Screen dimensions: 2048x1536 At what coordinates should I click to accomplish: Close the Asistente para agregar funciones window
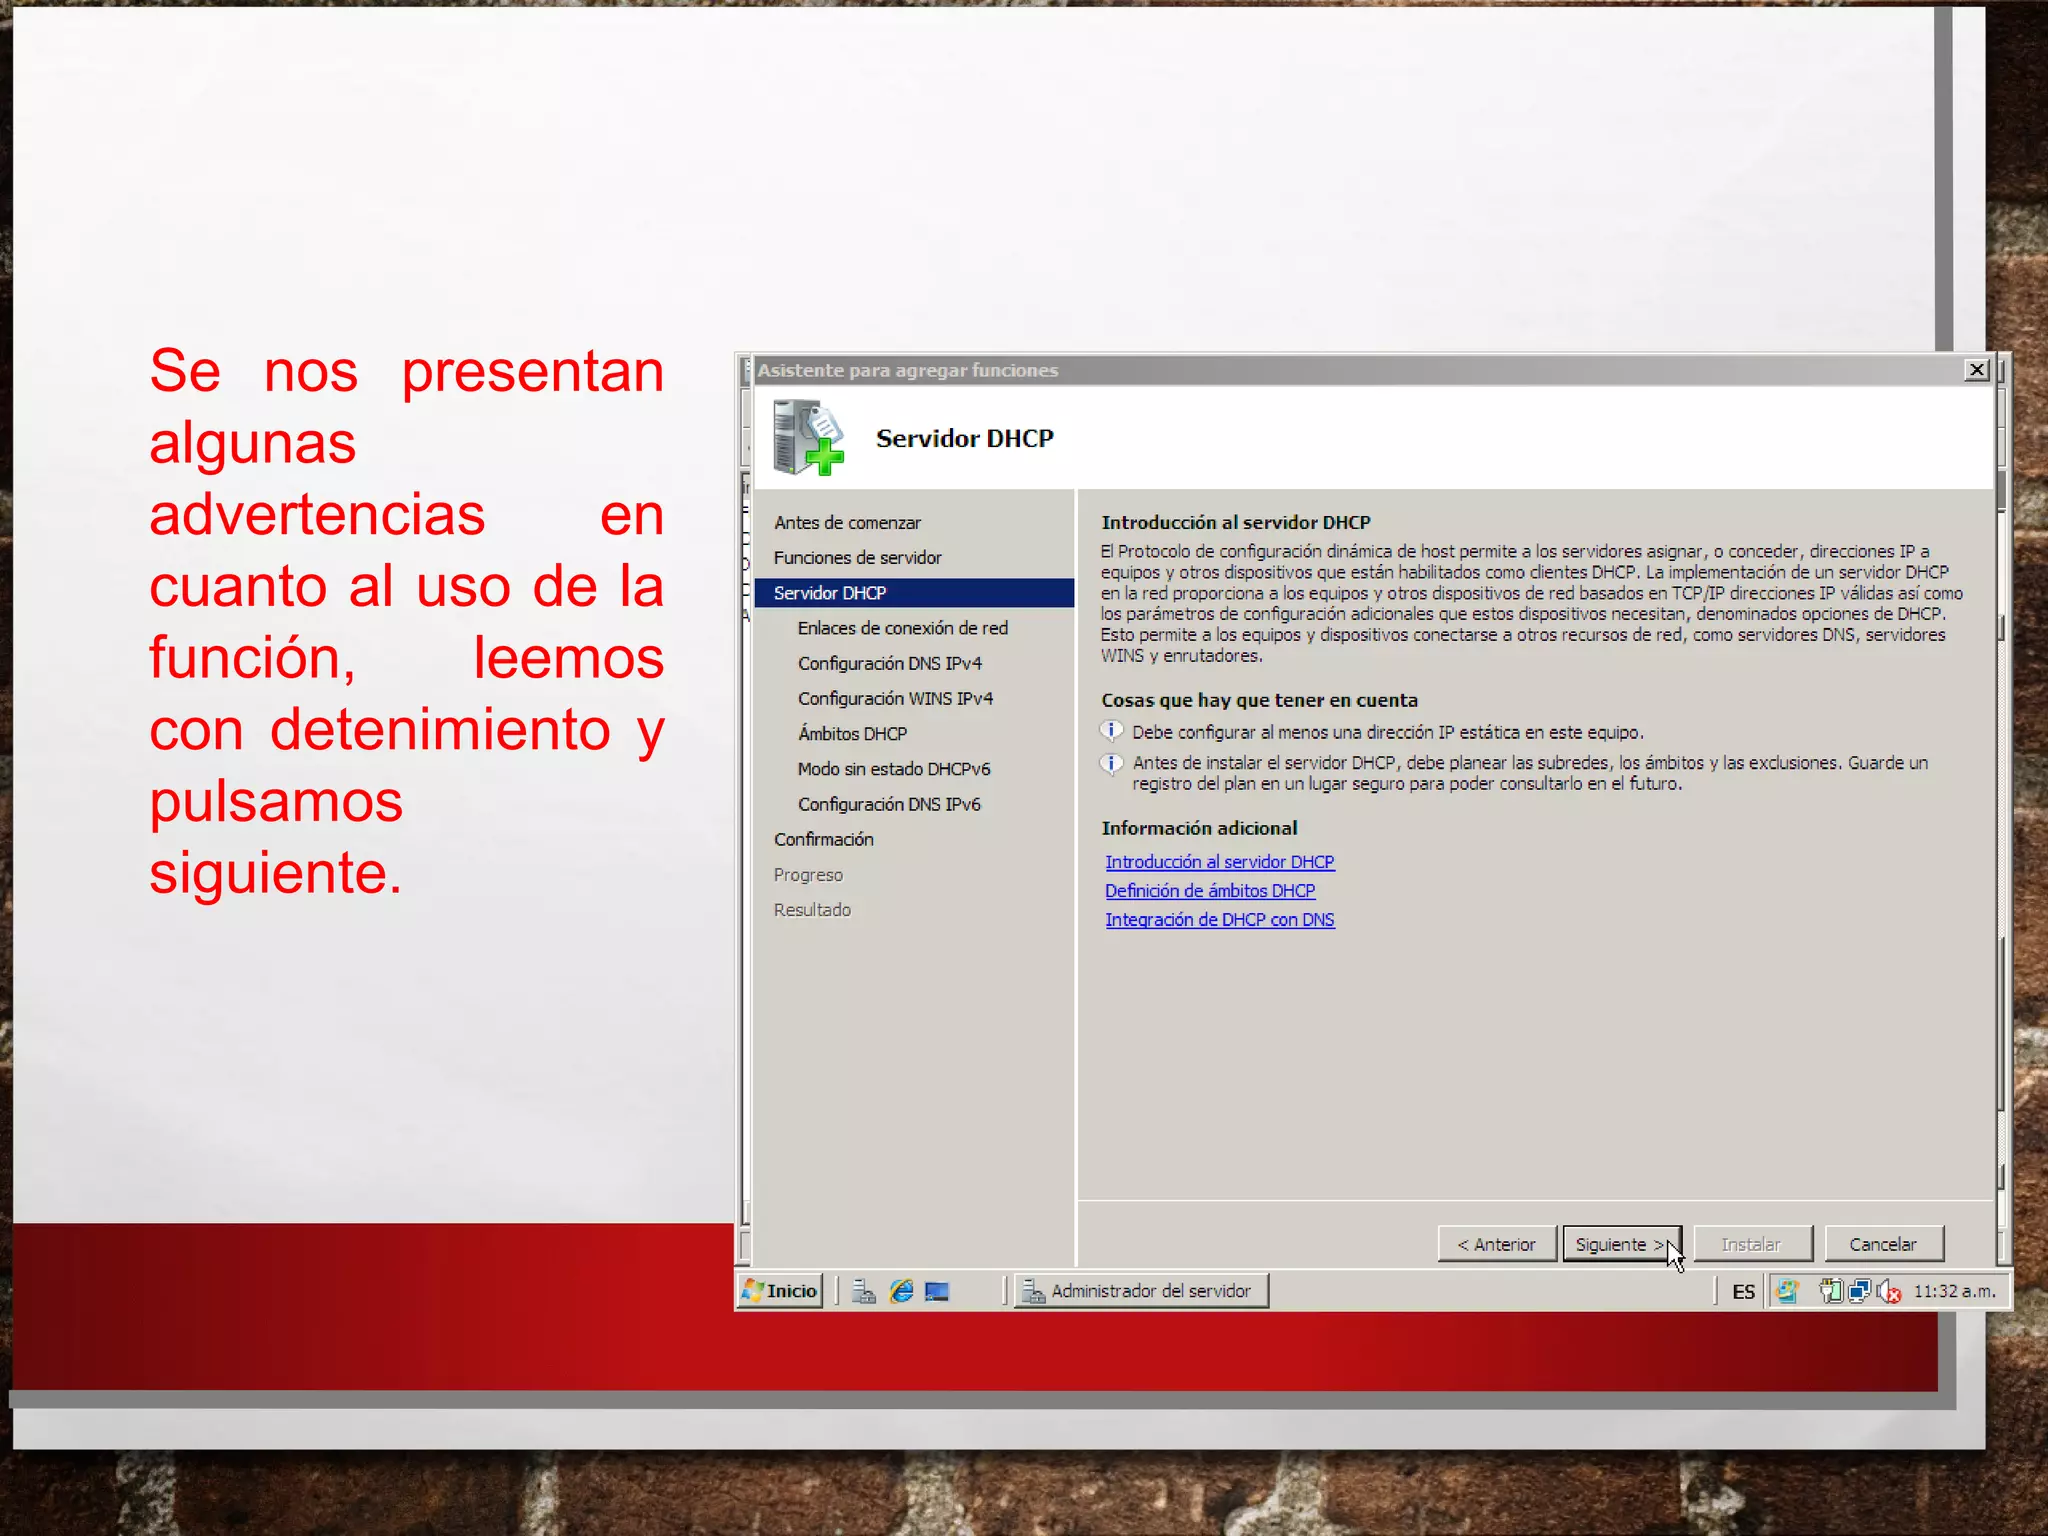coord(1976,370)
